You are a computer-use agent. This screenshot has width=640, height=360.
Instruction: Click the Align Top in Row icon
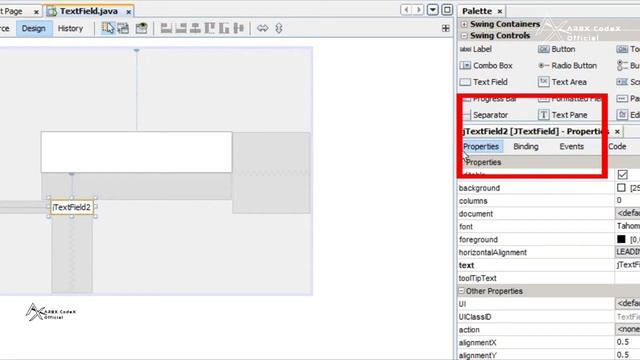(x=210, y=28)
